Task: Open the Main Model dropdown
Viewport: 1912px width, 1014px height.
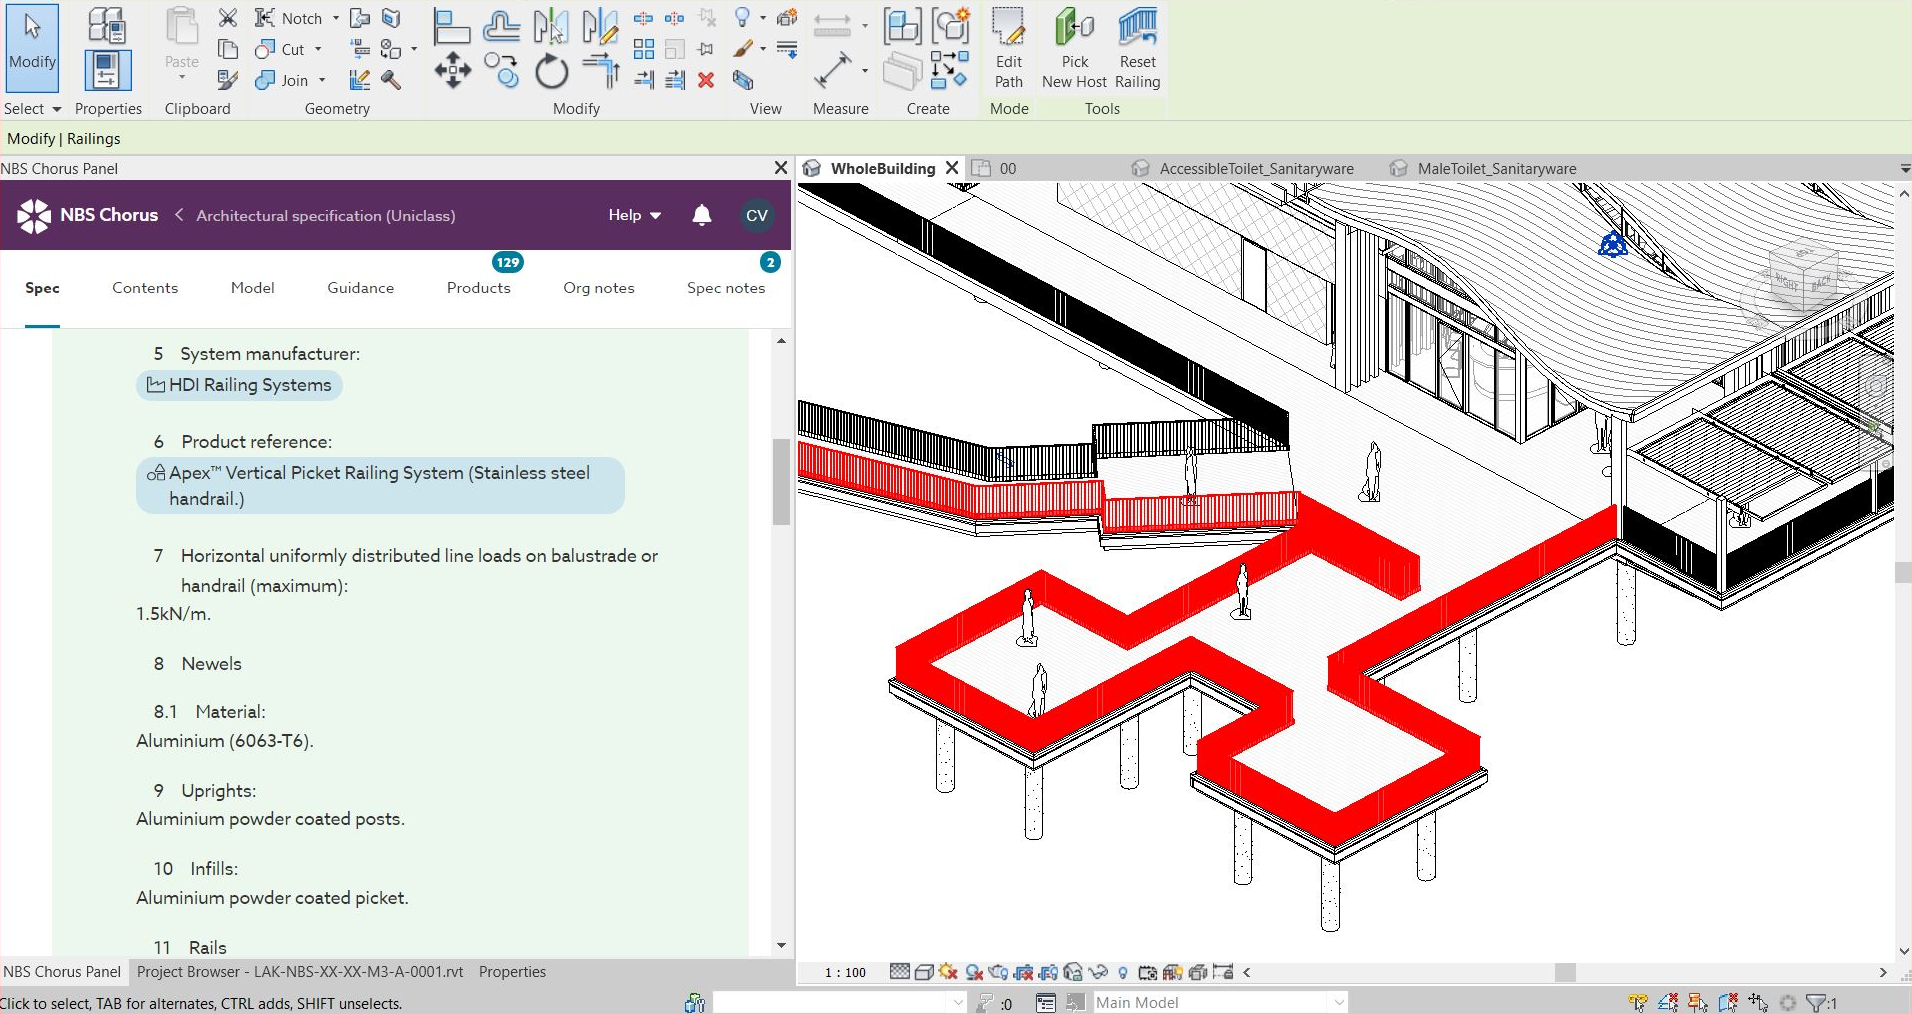Action: click(1340, 1002)
